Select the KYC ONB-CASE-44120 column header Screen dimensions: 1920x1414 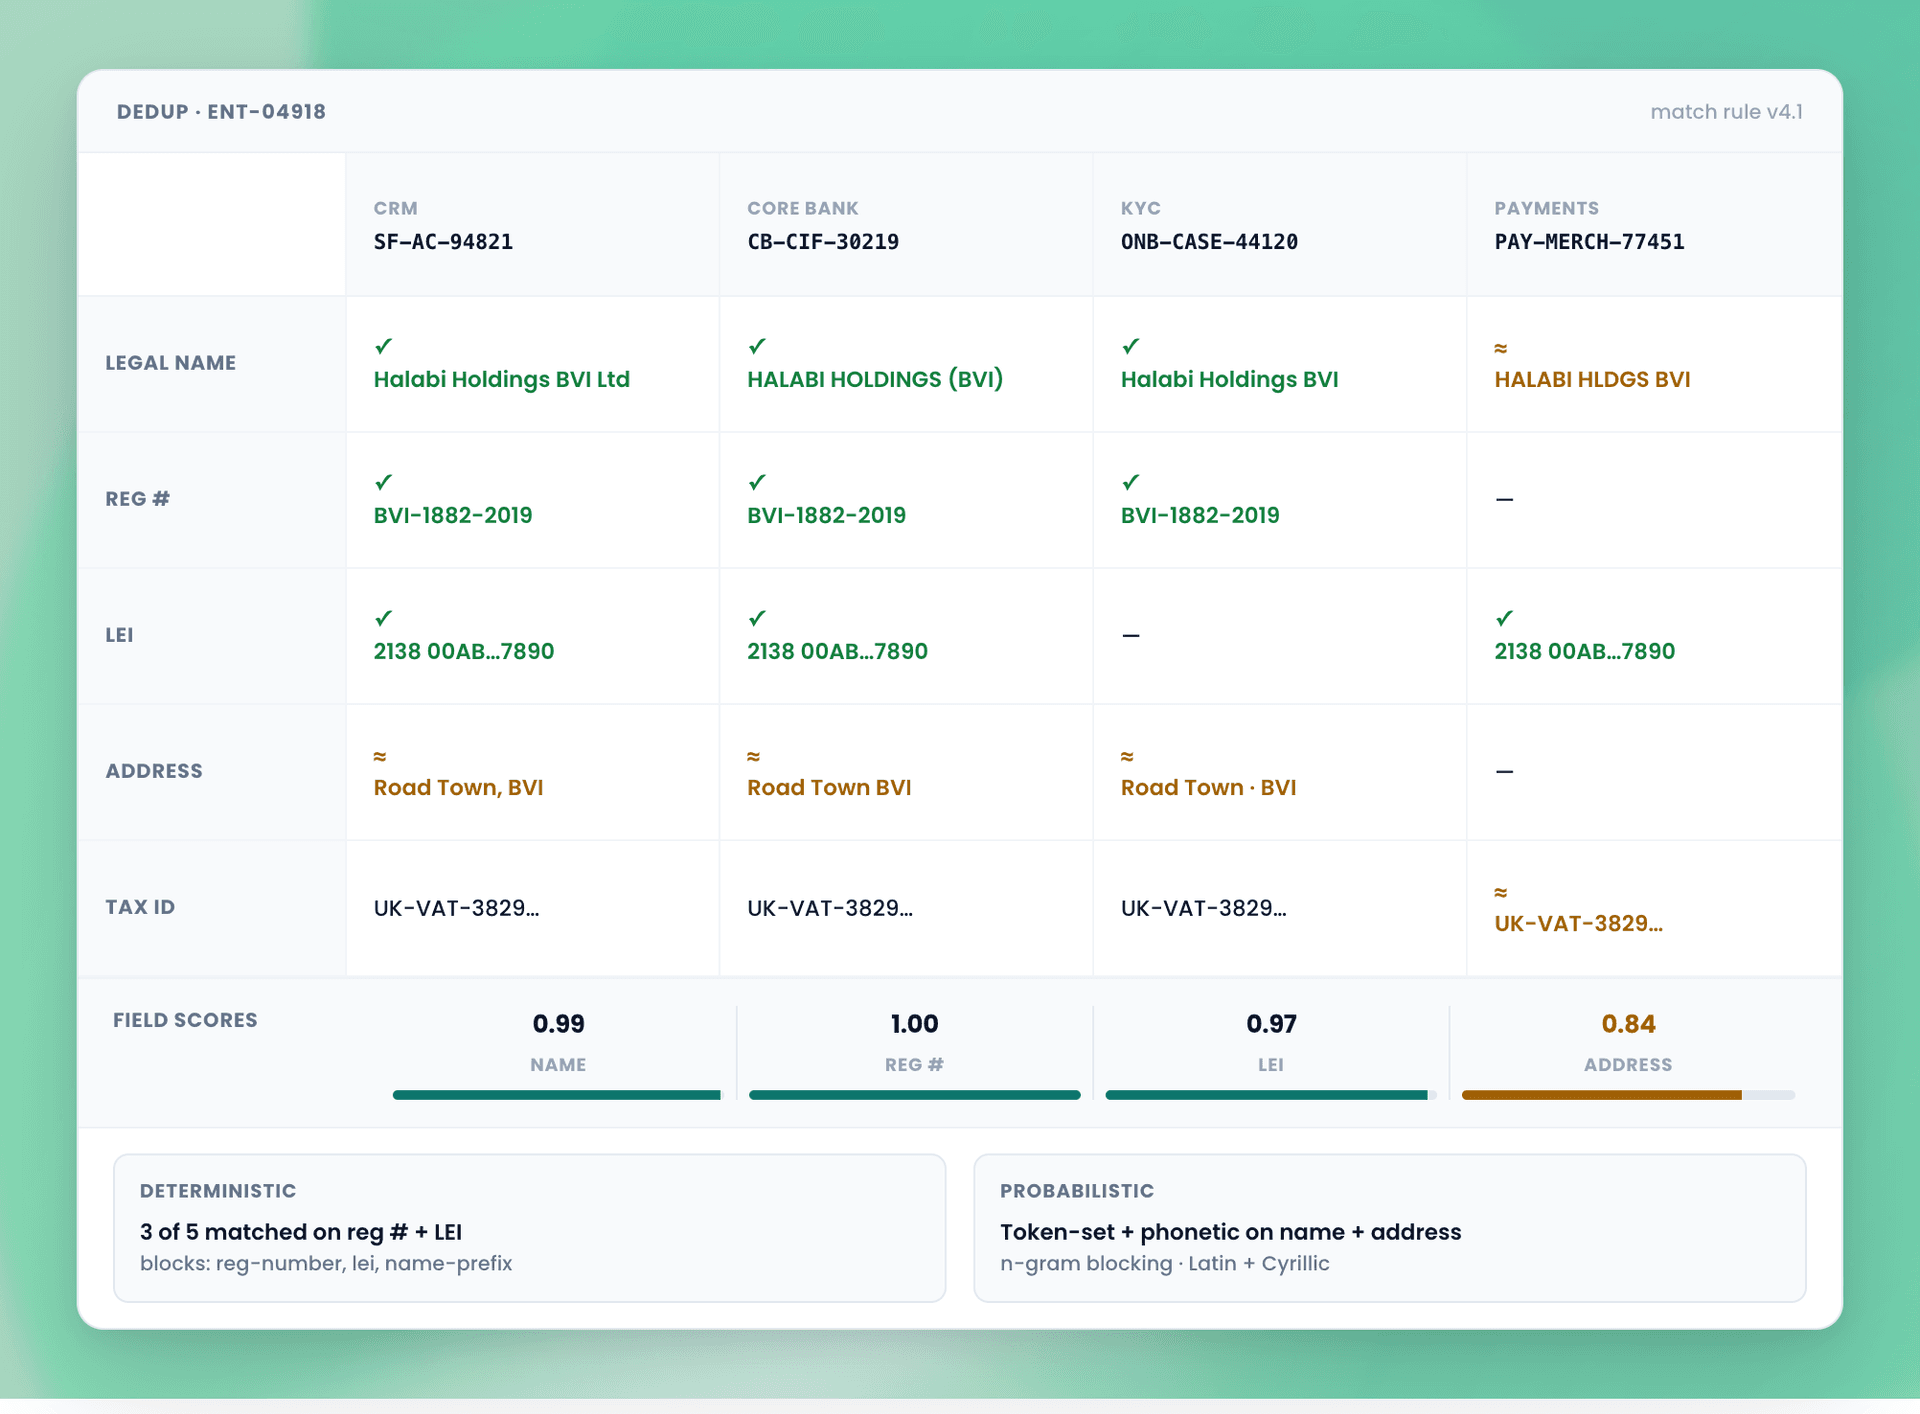point(1279,225)
